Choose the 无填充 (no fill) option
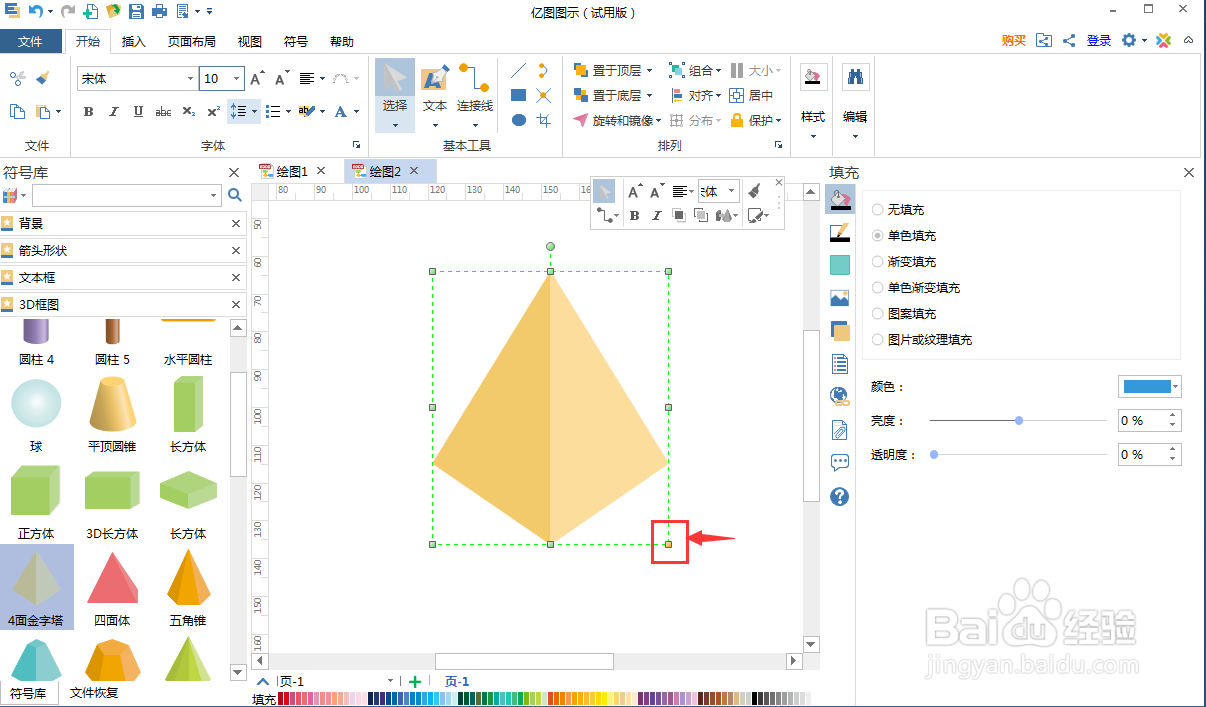 [x=880, y=209]
